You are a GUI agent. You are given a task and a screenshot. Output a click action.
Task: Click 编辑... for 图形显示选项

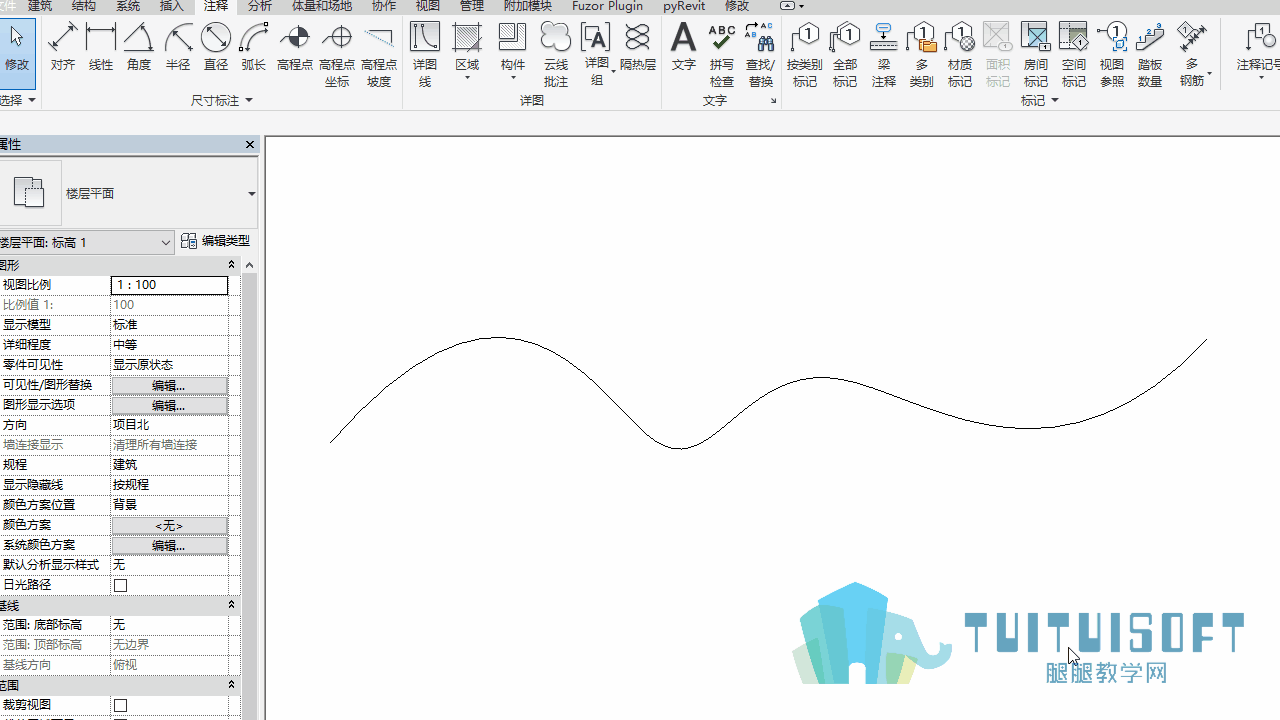[x=169, y=405]
